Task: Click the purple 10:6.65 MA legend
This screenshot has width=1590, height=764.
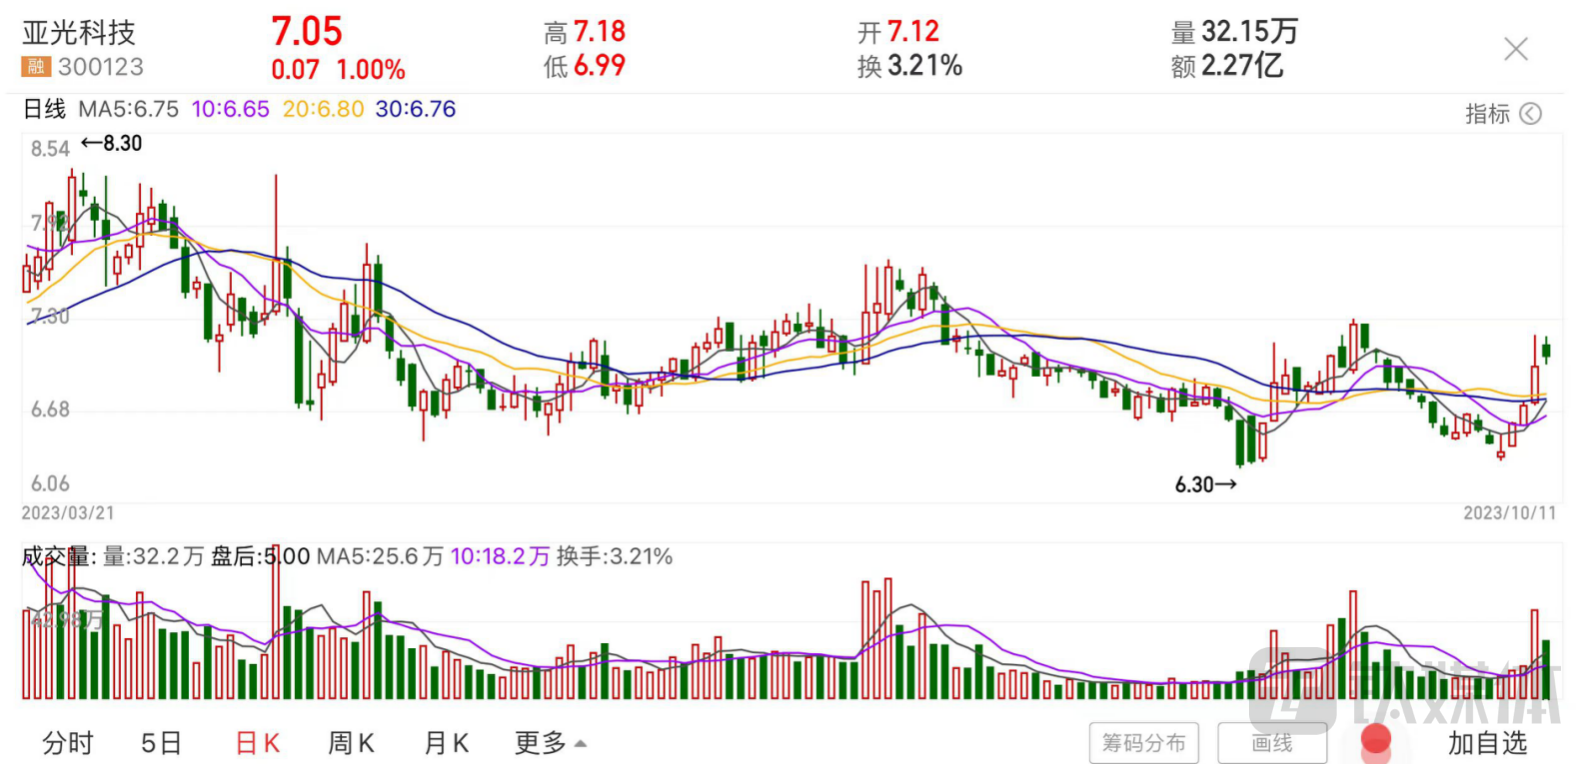Action: point(230,109)
